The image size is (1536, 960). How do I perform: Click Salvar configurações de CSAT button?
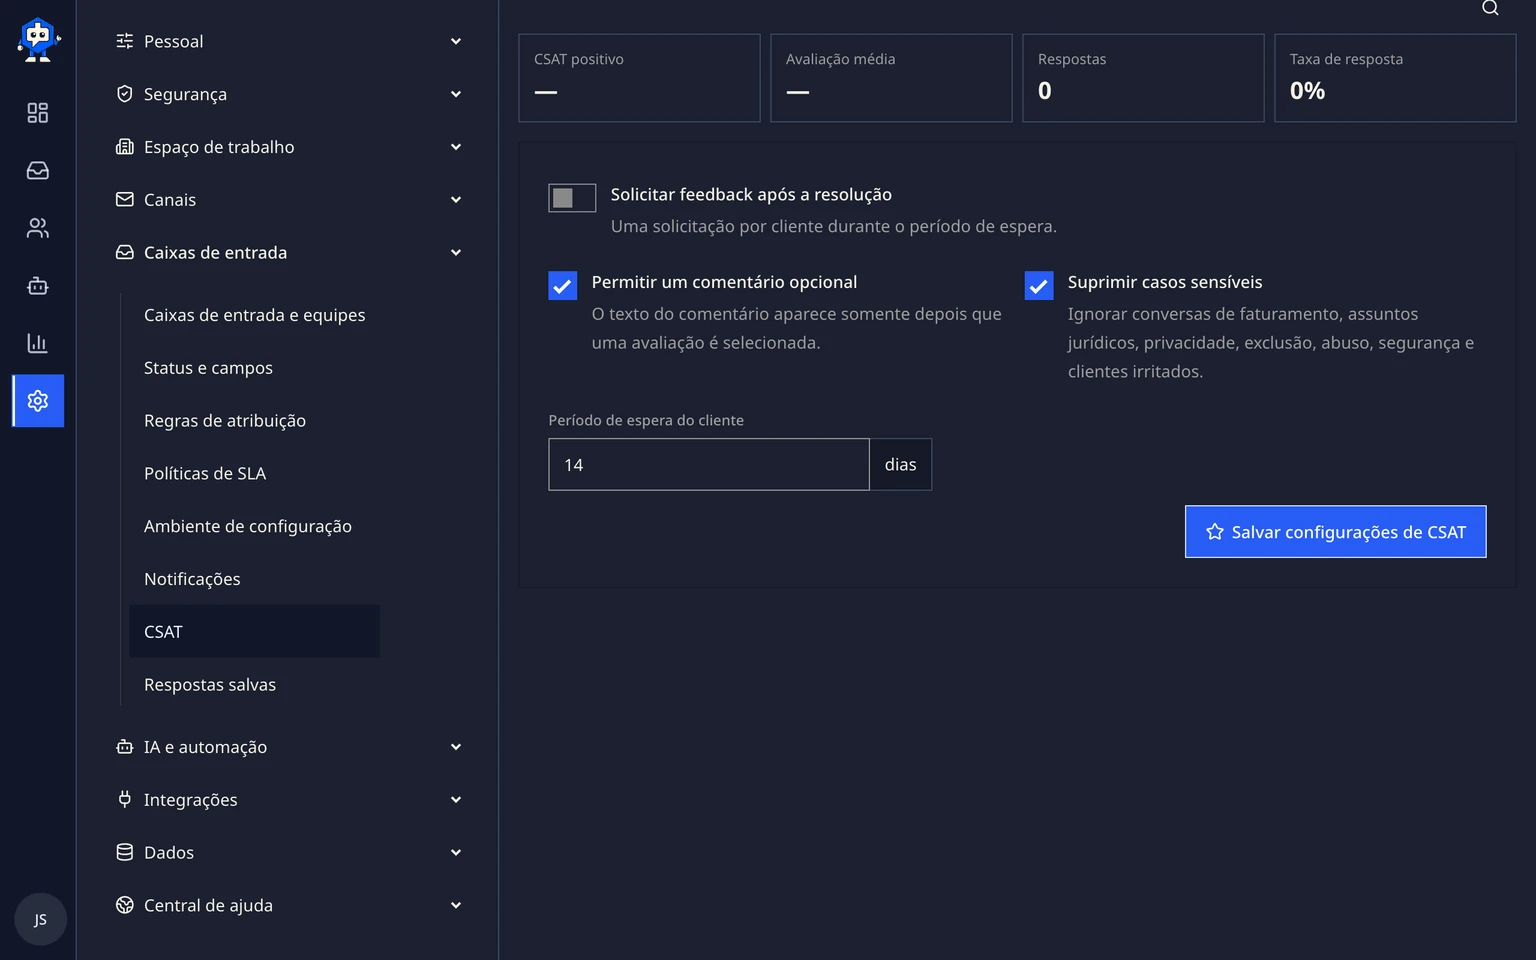pyautogui.click(x=1336, y=532)
